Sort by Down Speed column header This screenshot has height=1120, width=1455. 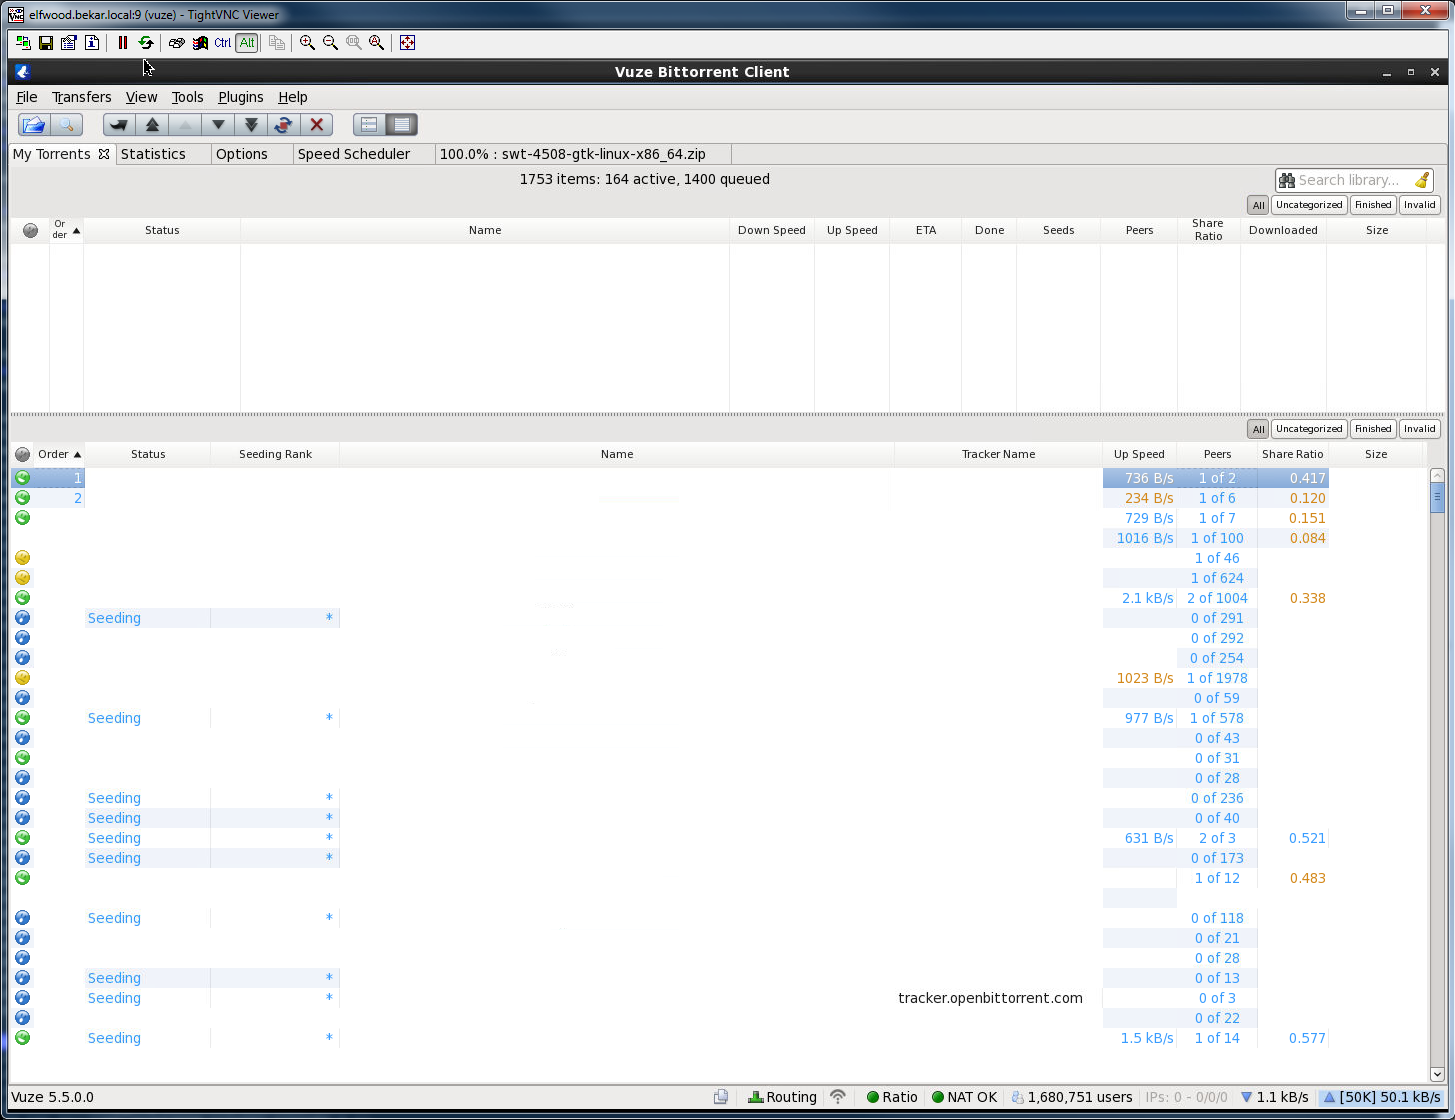(x=772, y=230)
